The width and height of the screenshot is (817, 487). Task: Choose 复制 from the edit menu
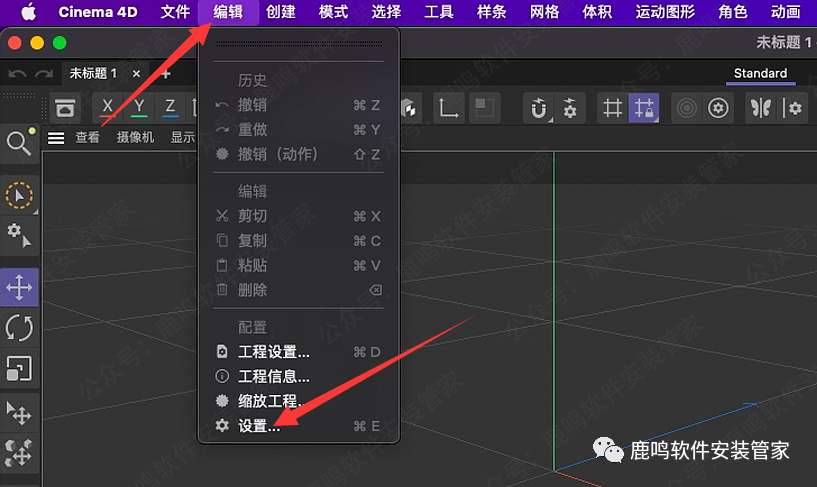point(299,241)
